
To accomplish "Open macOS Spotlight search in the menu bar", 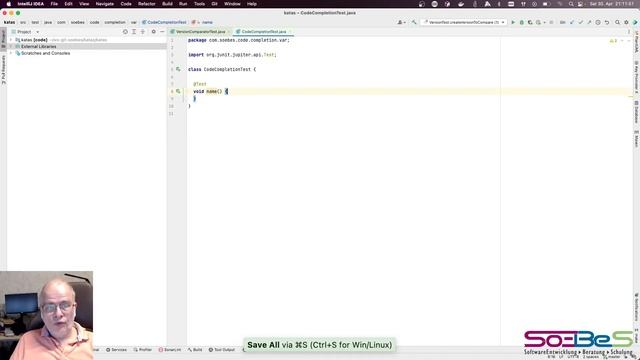I will pyautogui.click(x=571, y=4).
